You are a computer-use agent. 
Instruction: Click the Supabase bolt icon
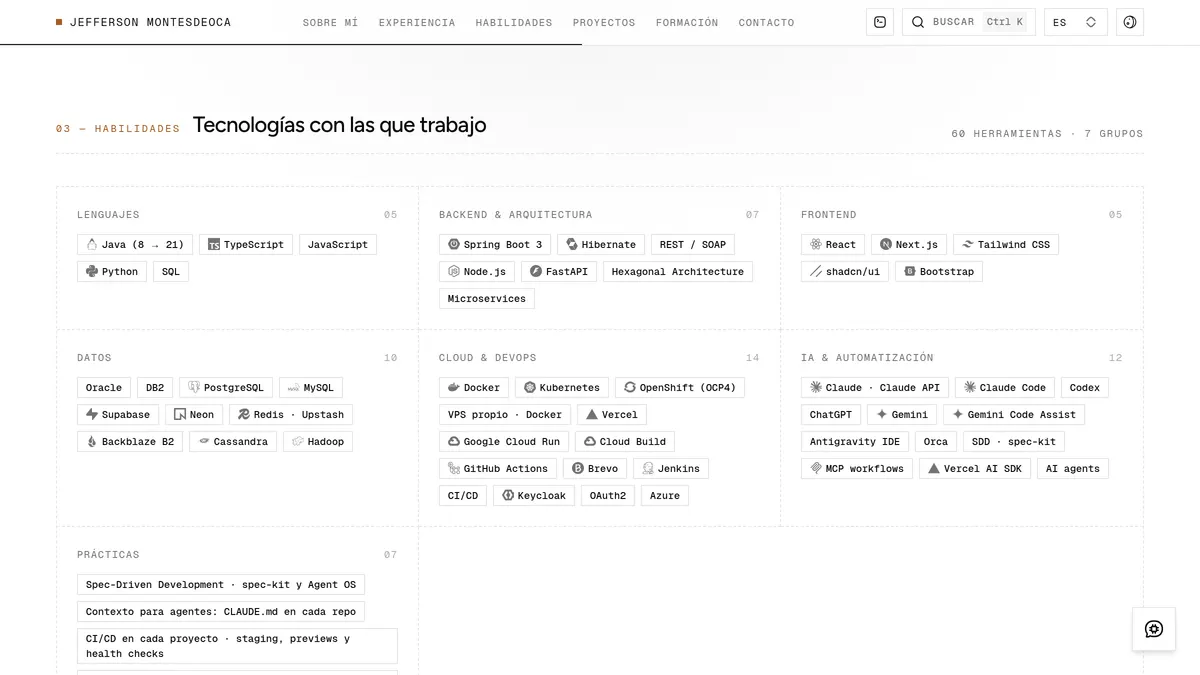(92, 414)
